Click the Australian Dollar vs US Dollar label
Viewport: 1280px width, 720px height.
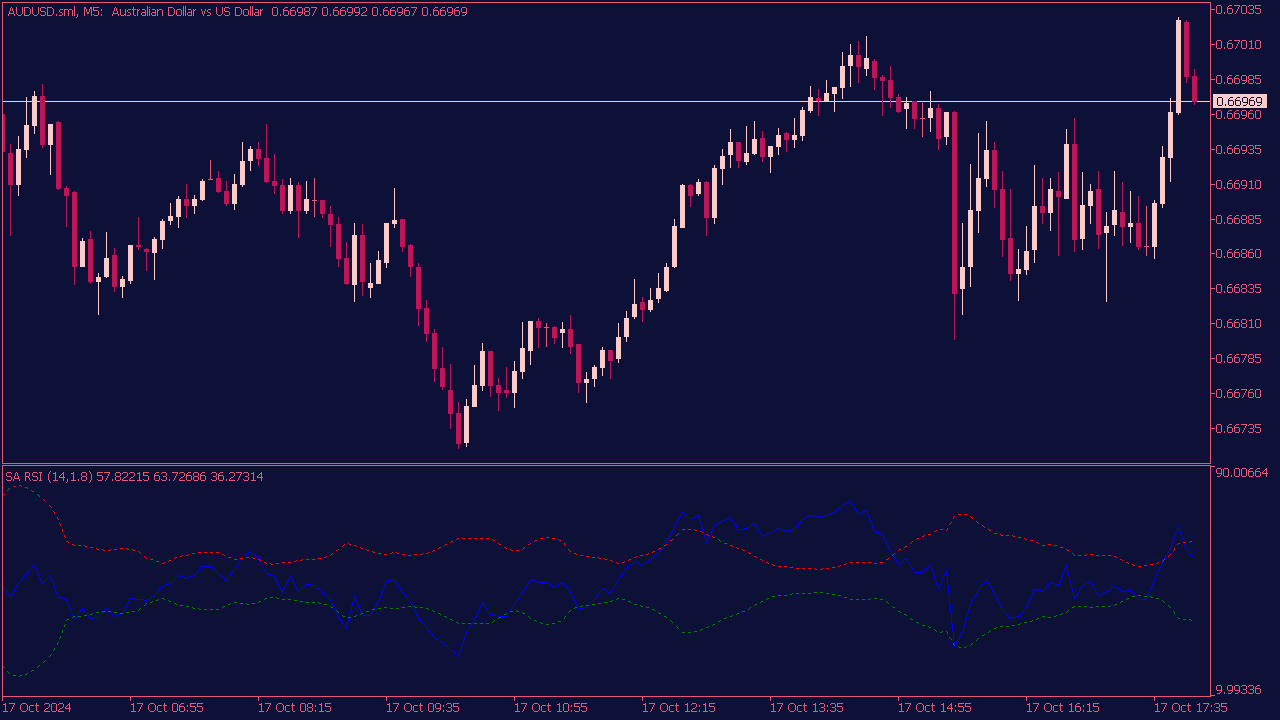click(188, 11)
